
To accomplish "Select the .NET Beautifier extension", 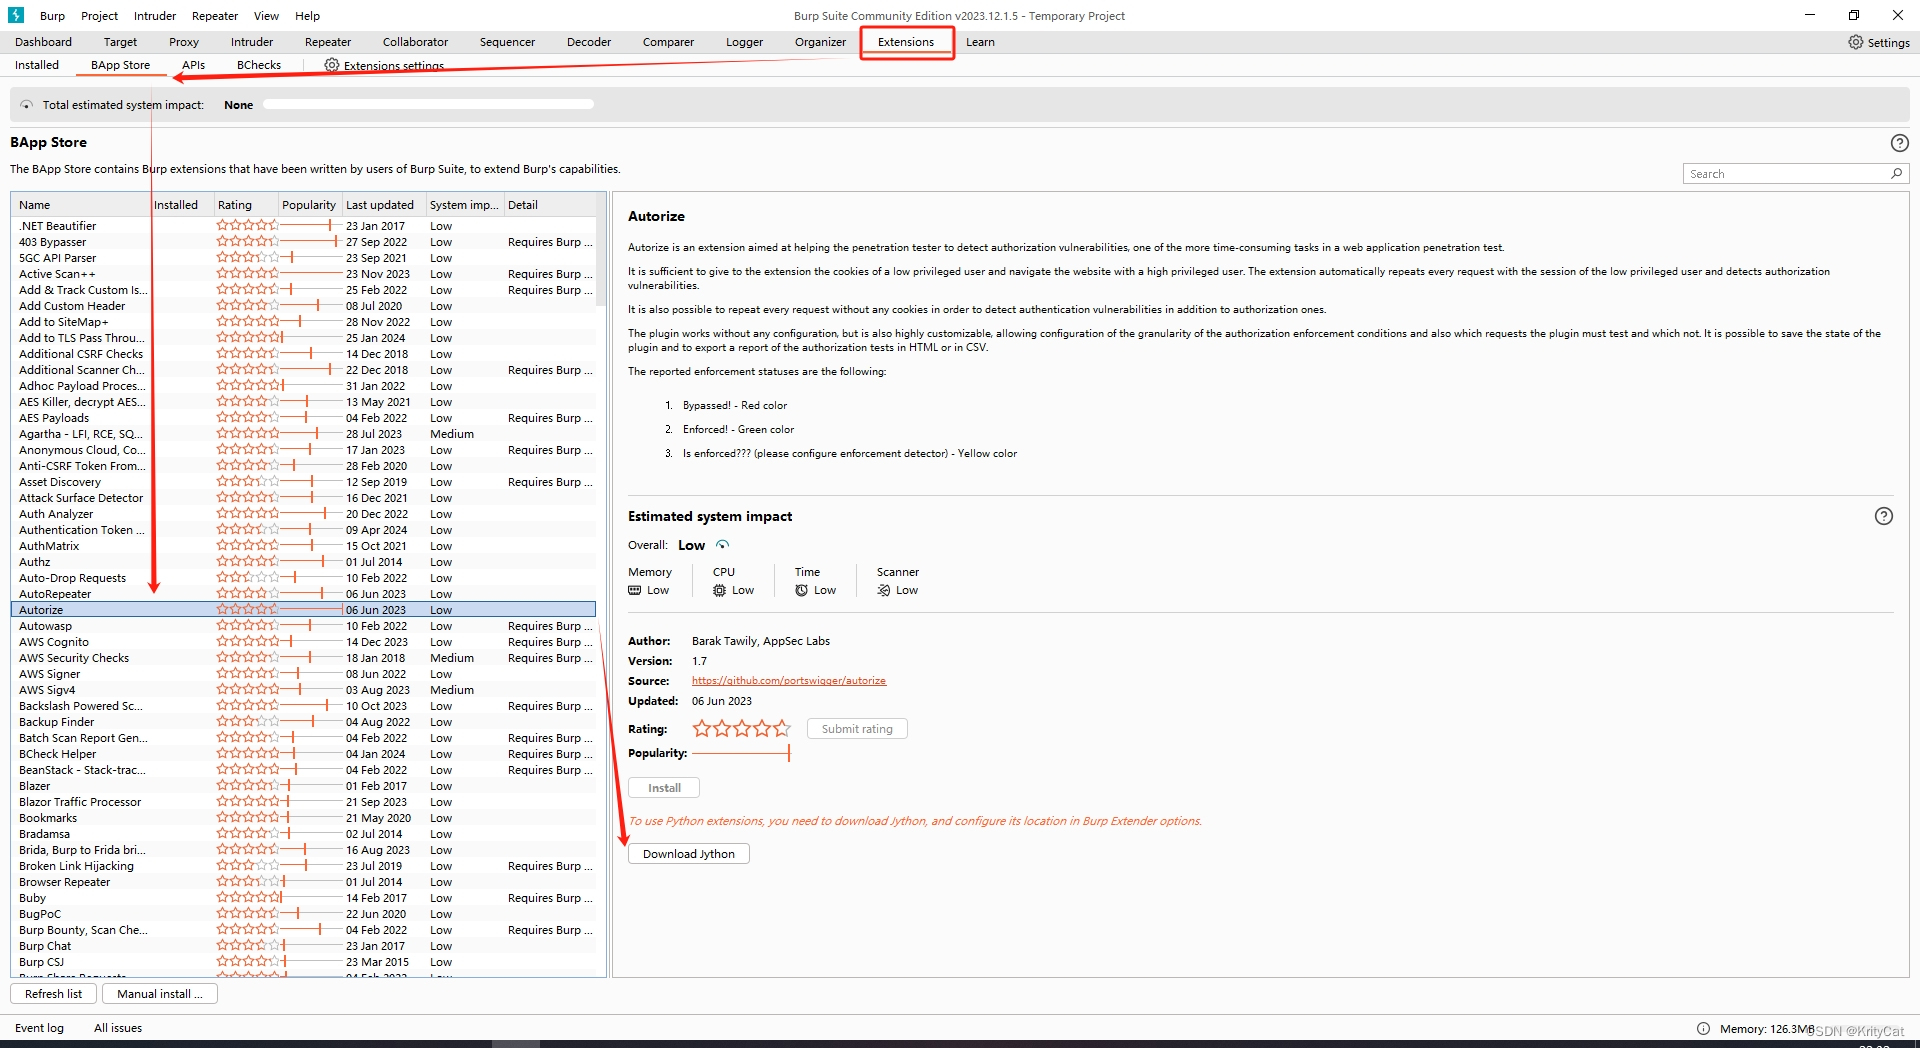I will [x=303, y=226].
